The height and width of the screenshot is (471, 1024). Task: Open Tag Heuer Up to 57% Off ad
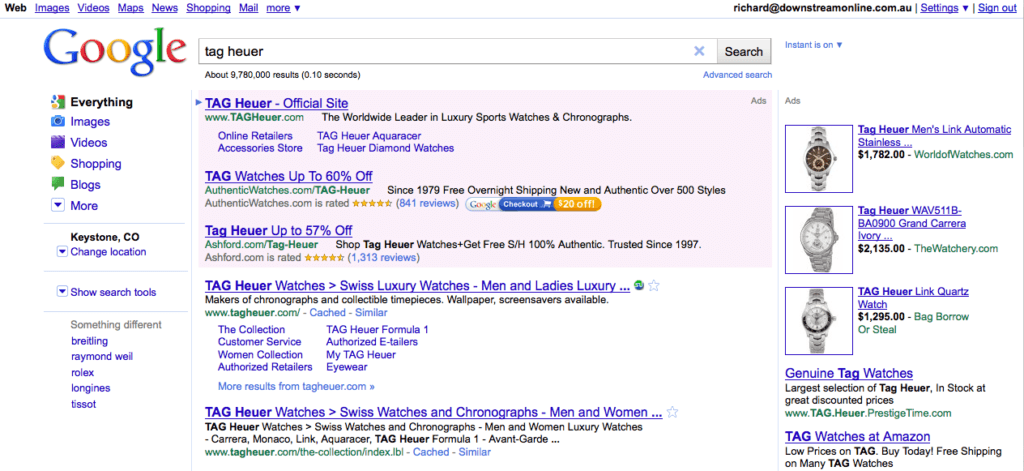(x=278, y=231)
